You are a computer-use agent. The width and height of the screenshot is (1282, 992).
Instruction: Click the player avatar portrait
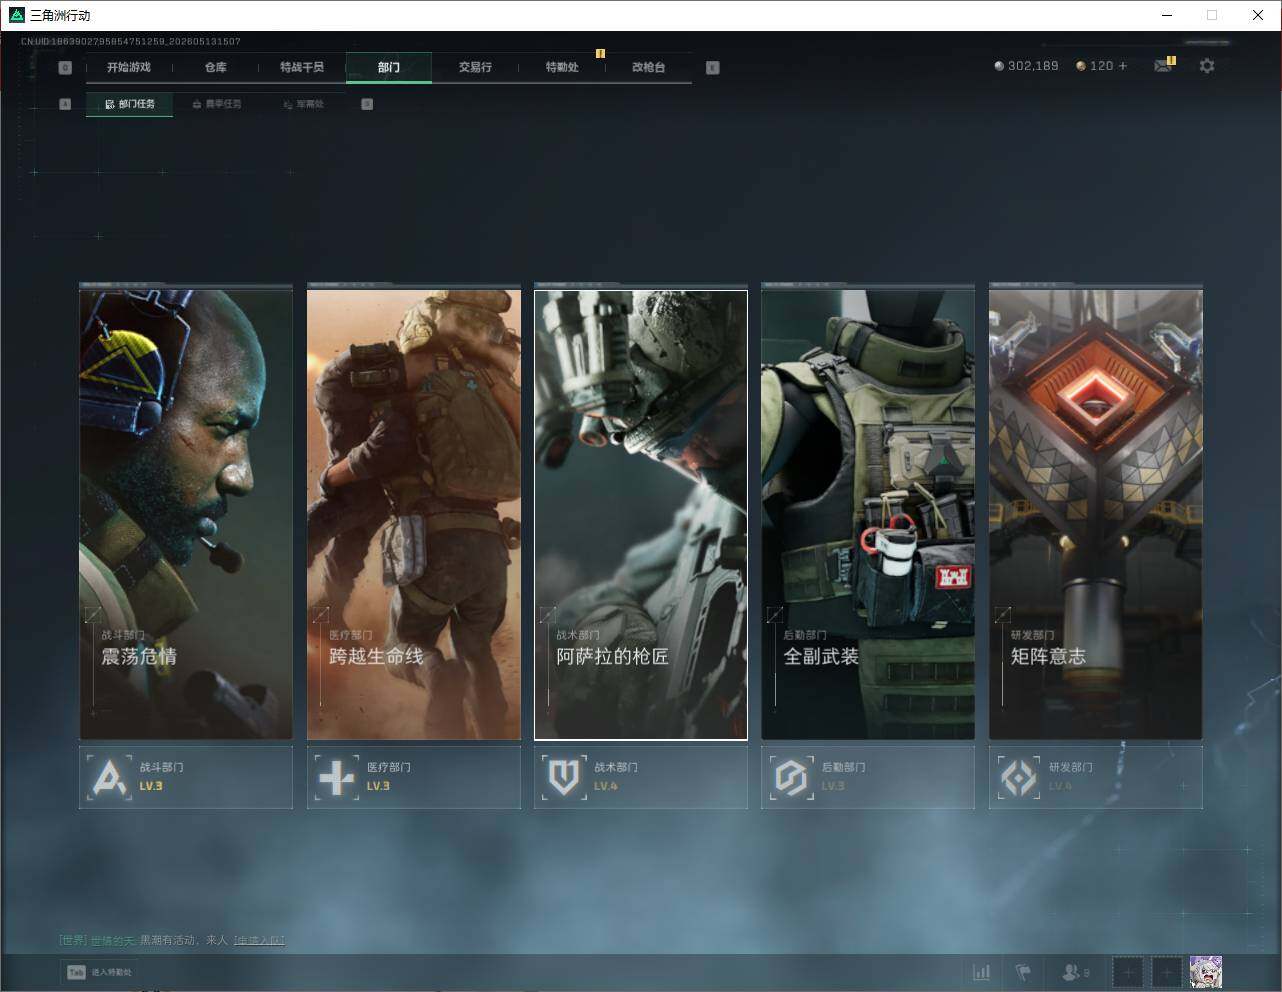1205,972
